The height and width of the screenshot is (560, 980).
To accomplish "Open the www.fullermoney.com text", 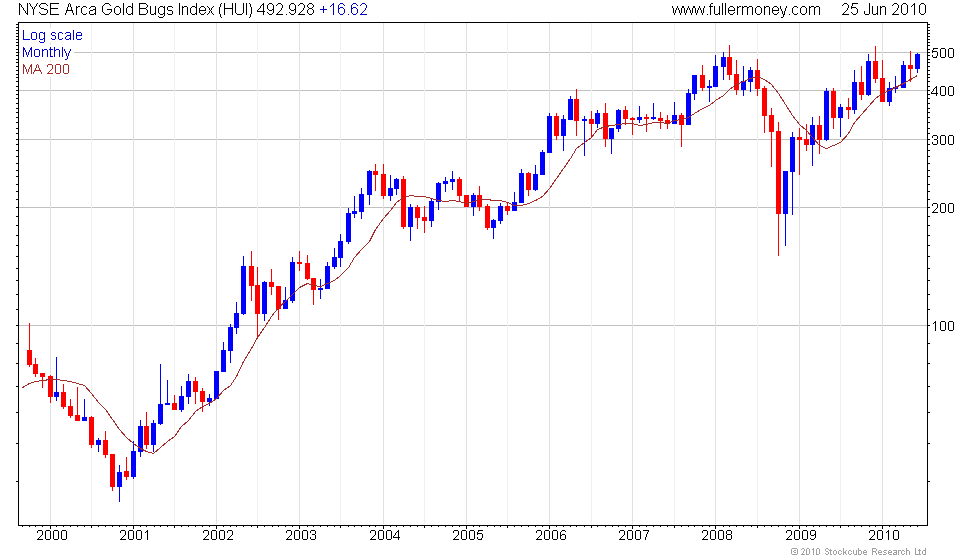I will (746, 9).
